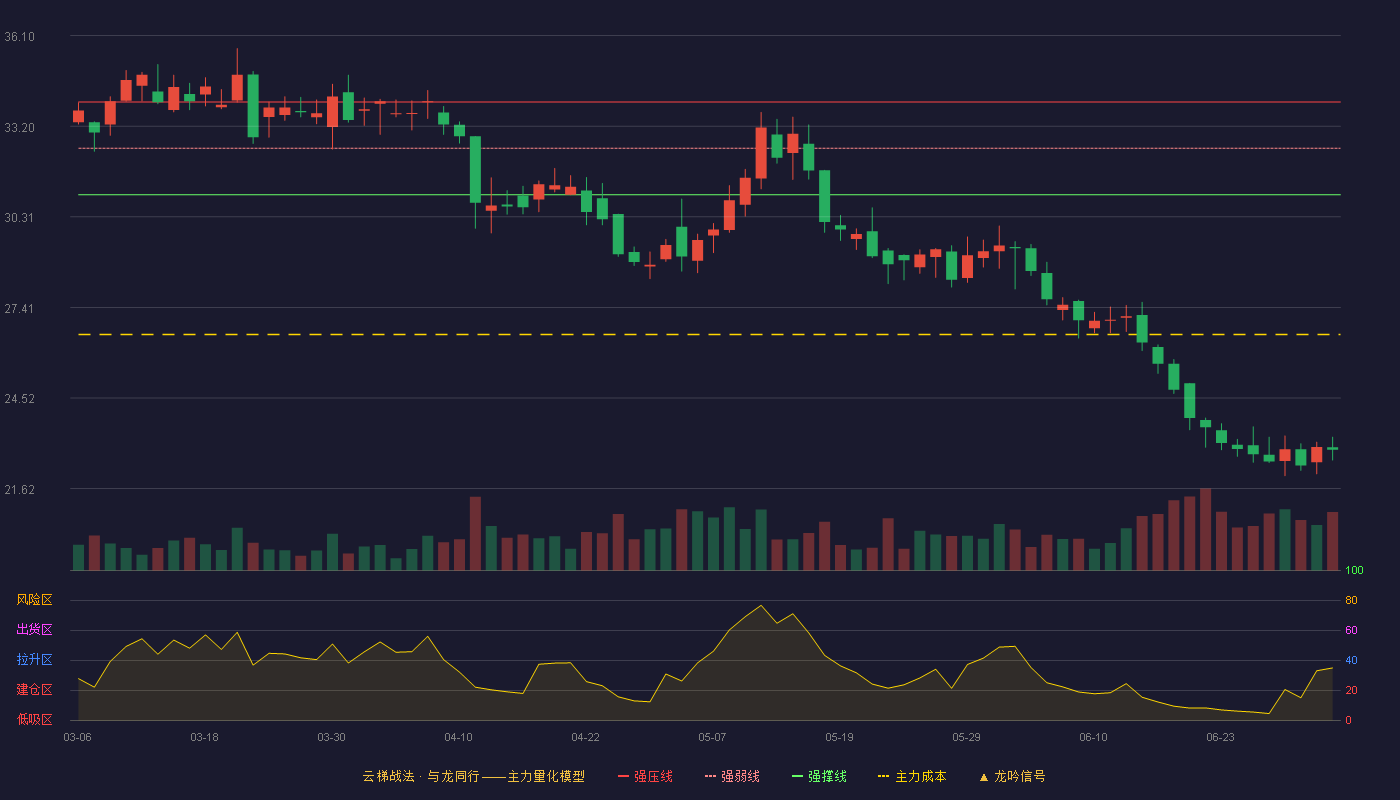The width and height of the screenshot is (1400, 800).
Task: Click the orange 80 indicator scale value
Action: (1351, 600)
